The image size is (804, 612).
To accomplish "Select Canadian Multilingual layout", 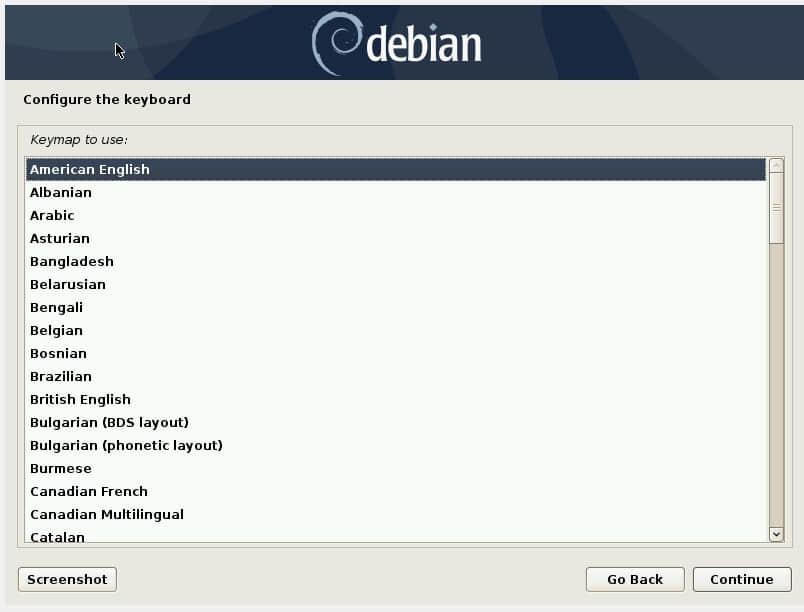I will pos(107,514).
